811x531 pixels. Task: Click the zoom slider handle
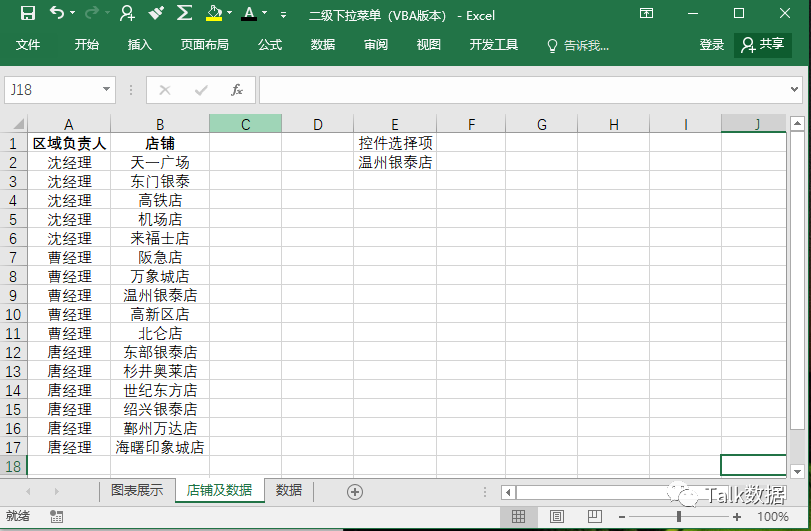679,517
